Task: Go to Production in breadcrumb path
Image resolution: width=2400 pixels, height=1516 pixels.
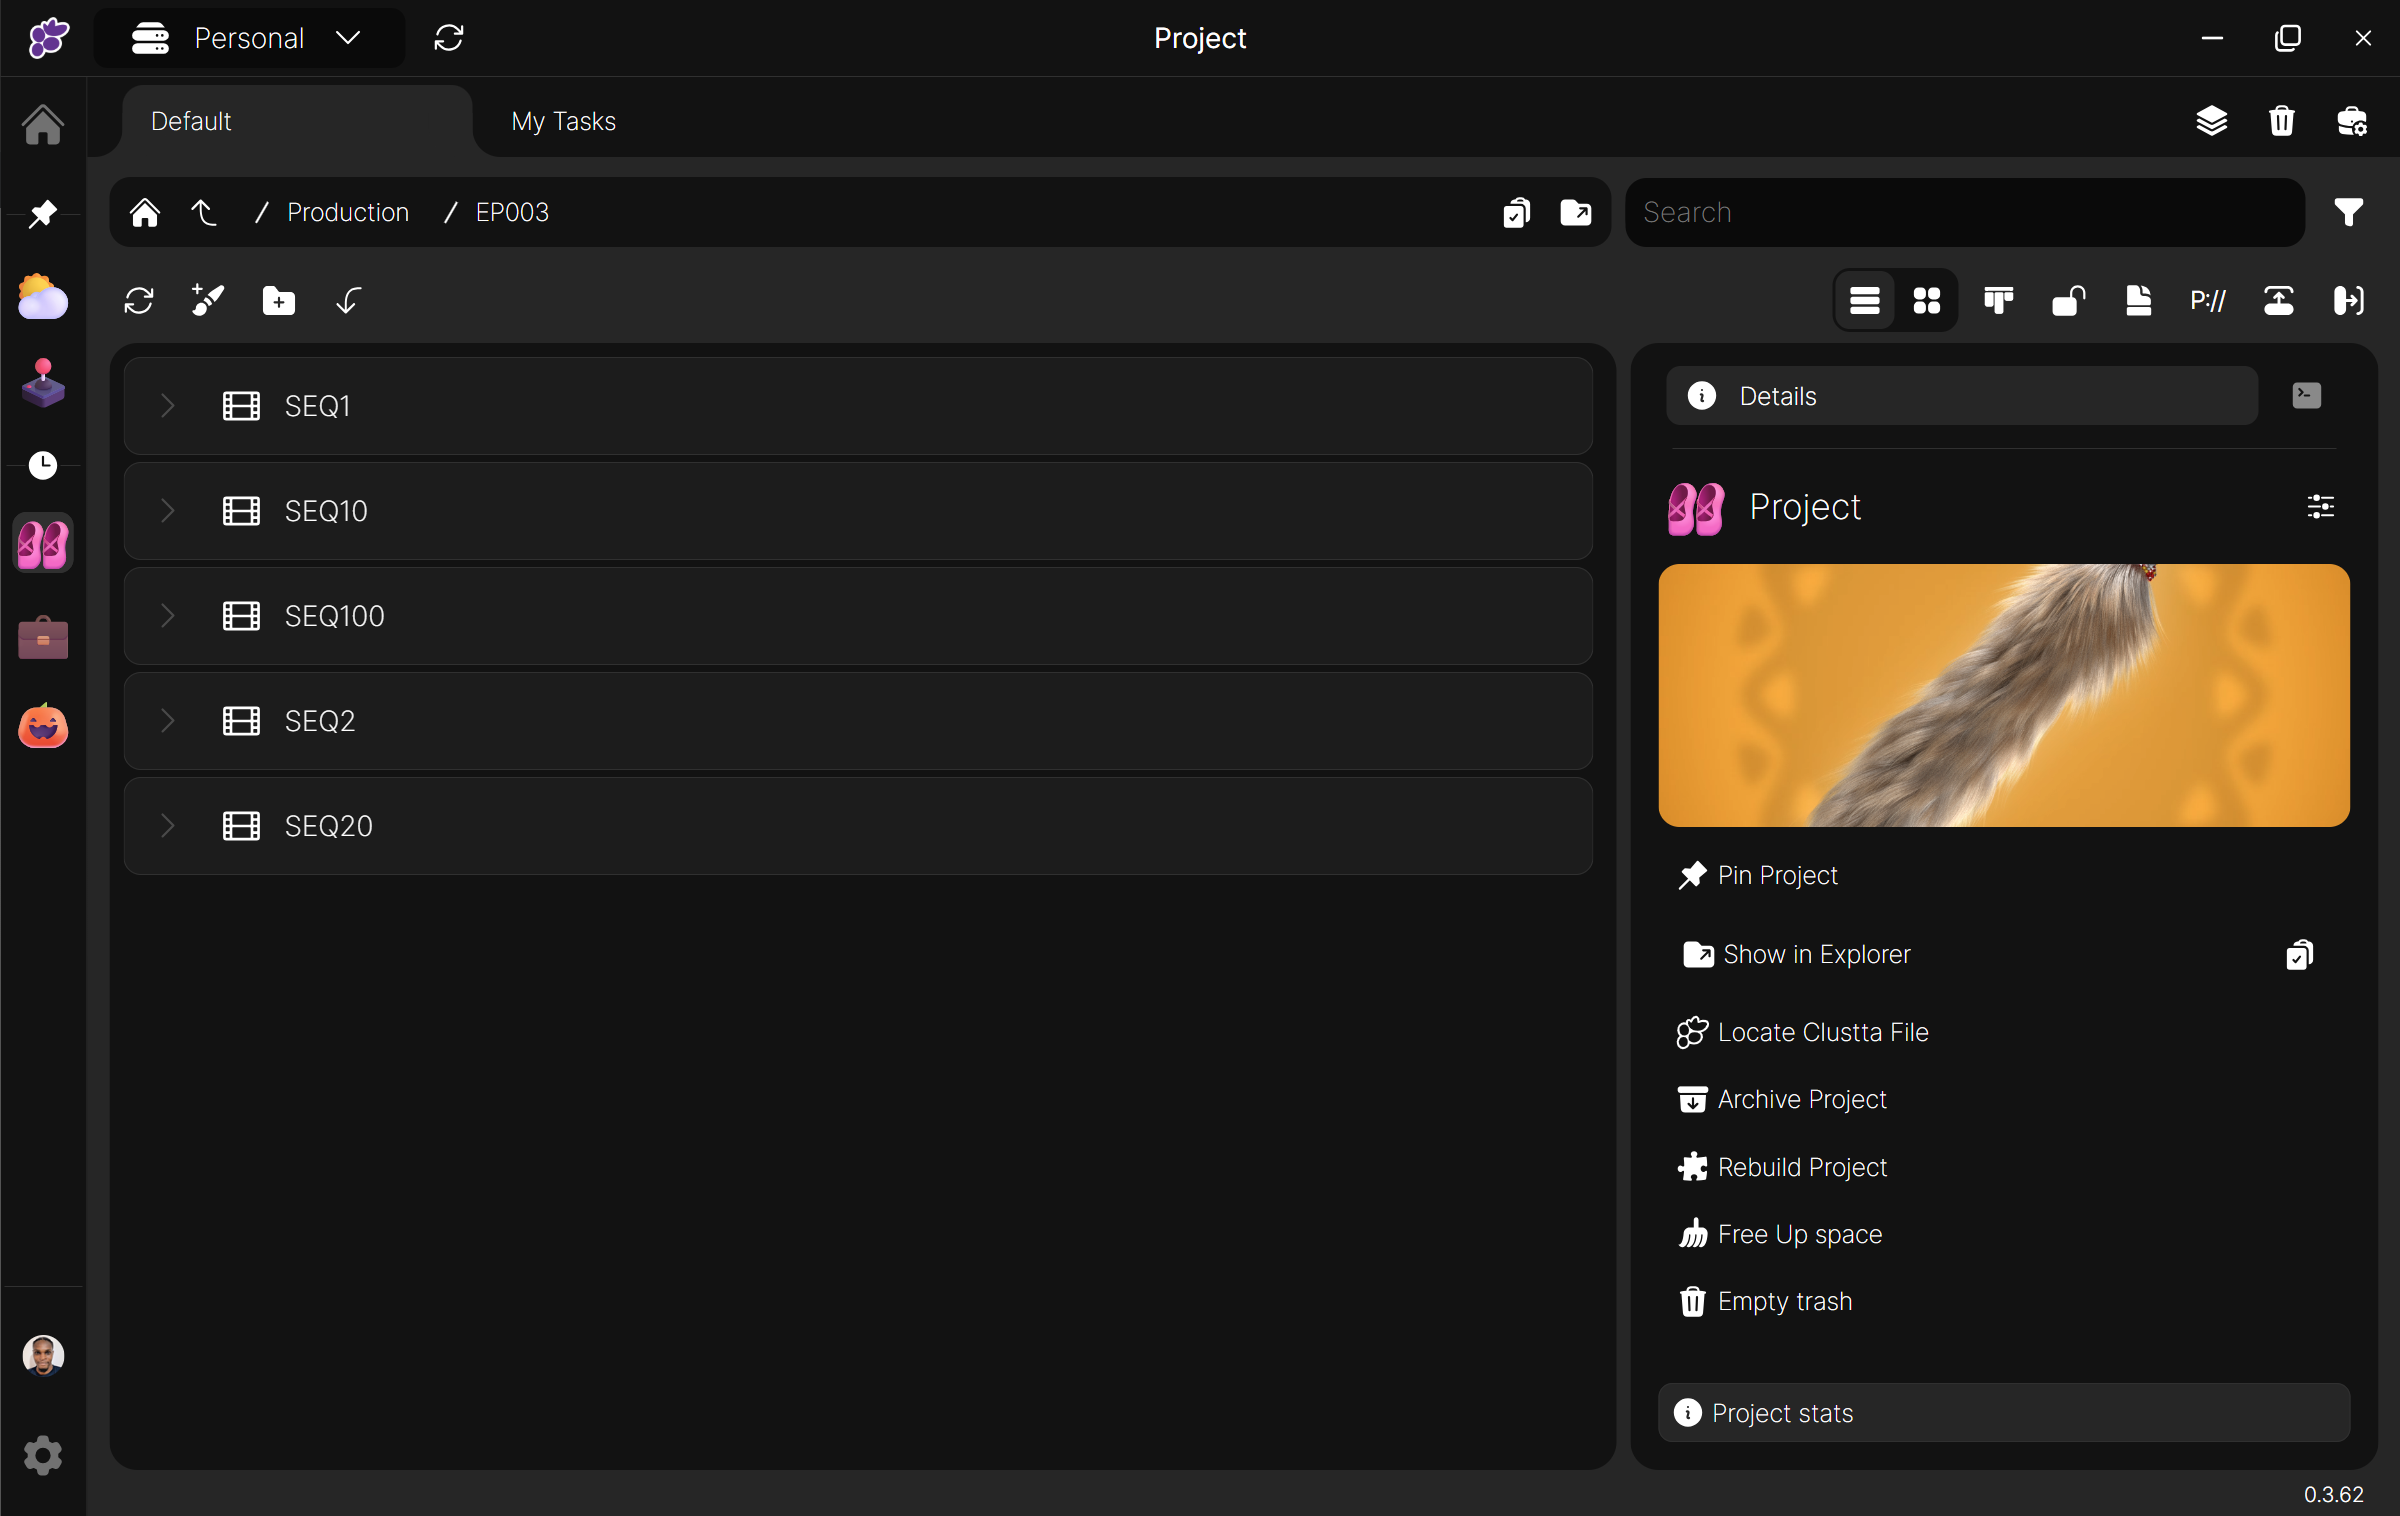Action: [348, 212]
